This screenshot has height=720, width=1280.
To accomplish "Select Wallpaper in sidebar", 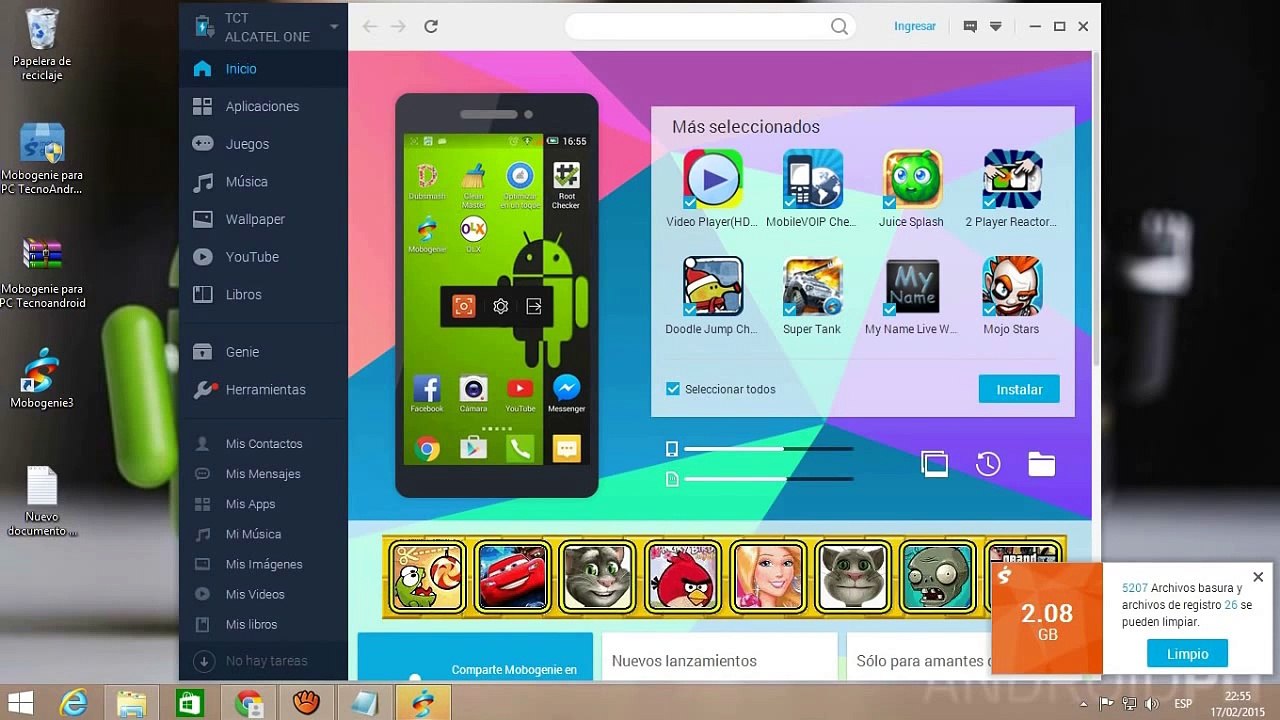I will (x=263, y=219).
